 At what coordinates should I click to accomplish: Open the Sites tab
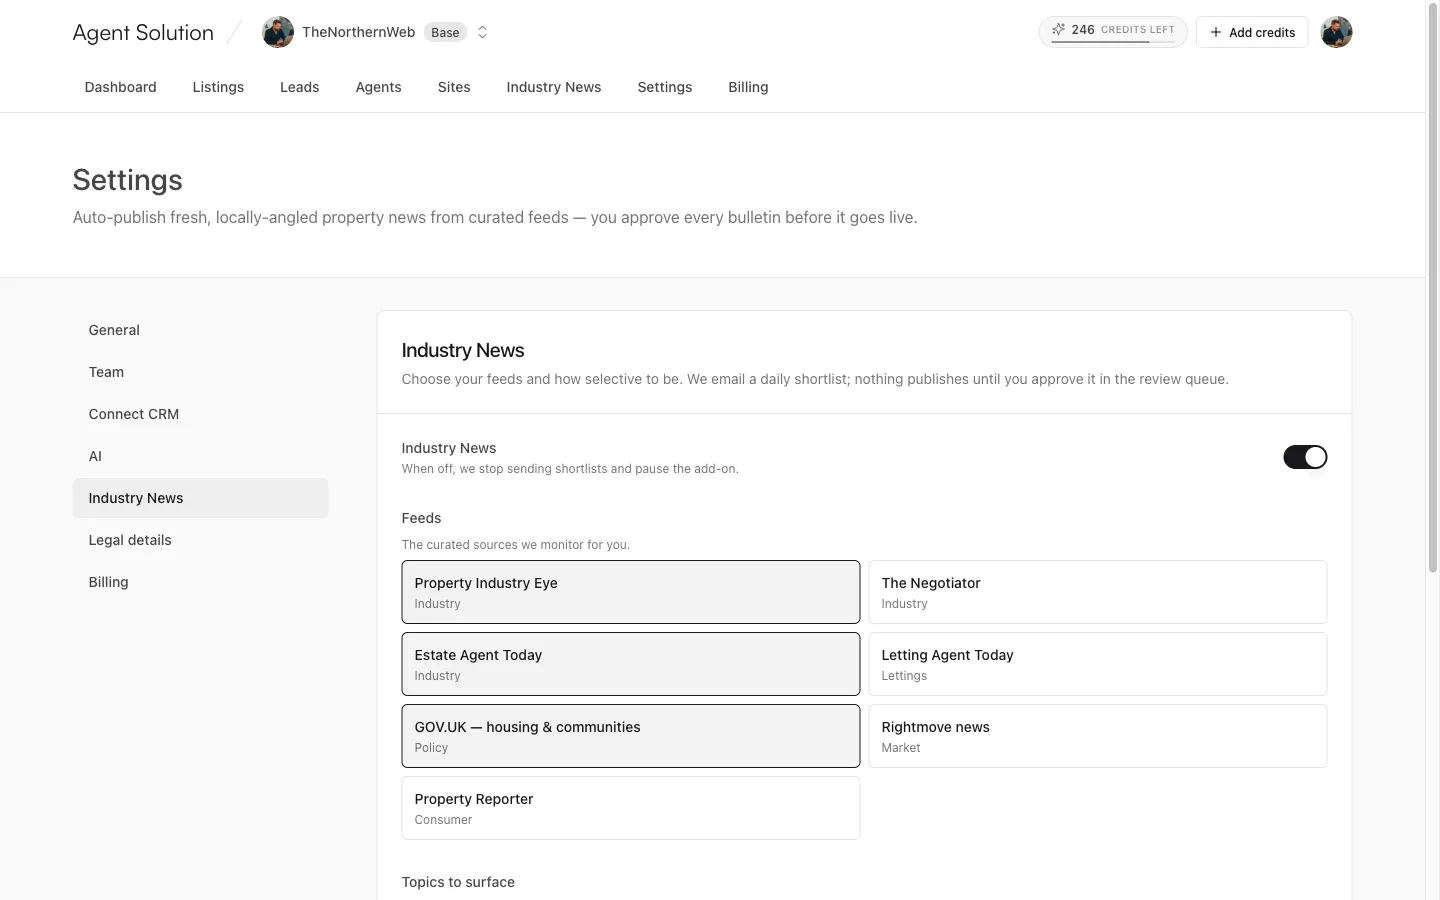[454, 87]
